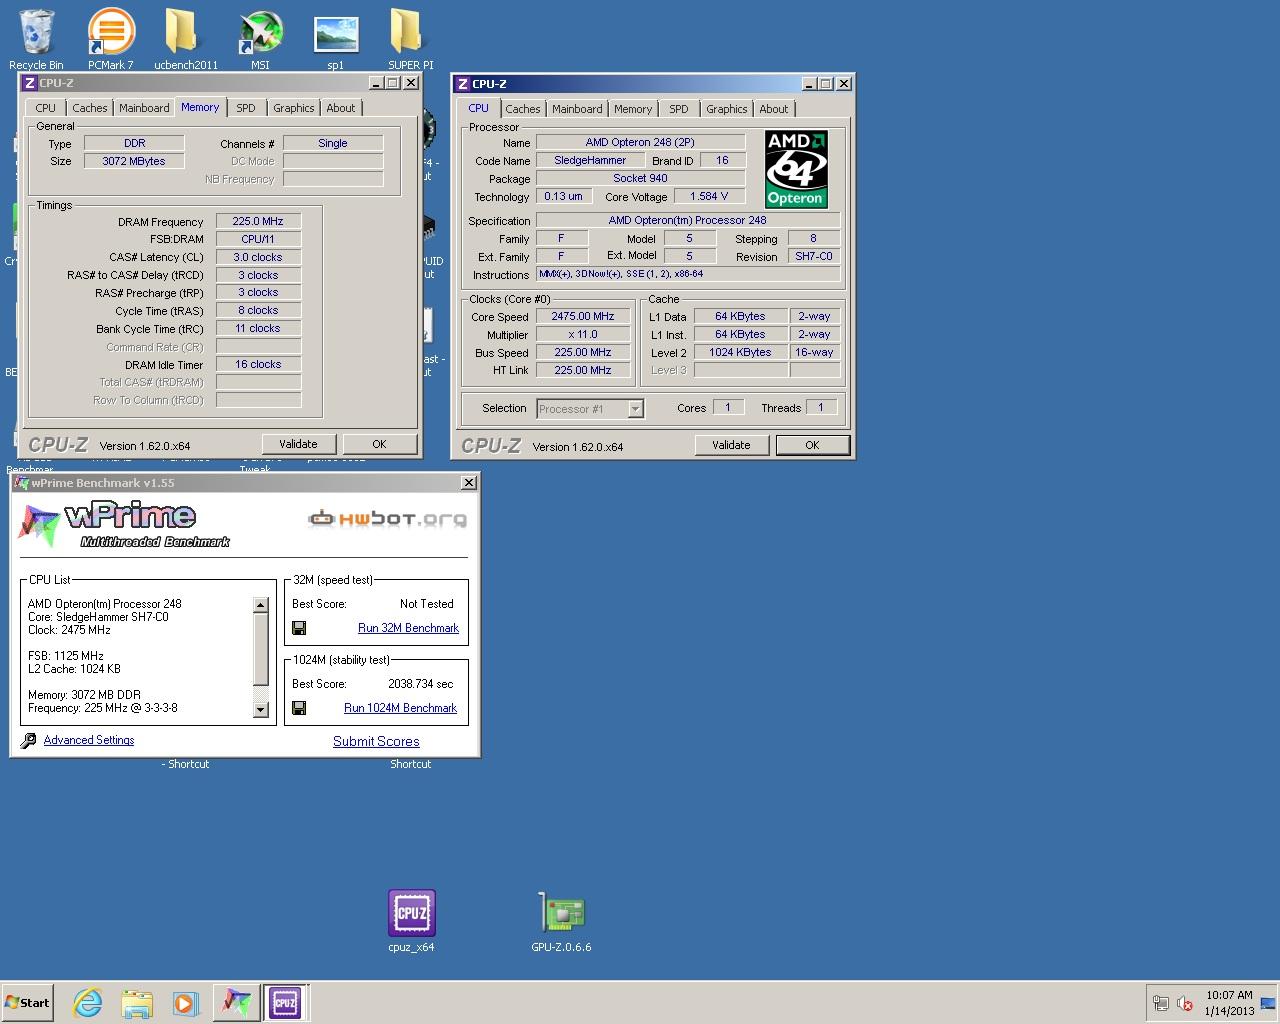Open Mainboard tab in the memory CPU-Z window
Screen dimensions: 1280x1024
(144, 108)
